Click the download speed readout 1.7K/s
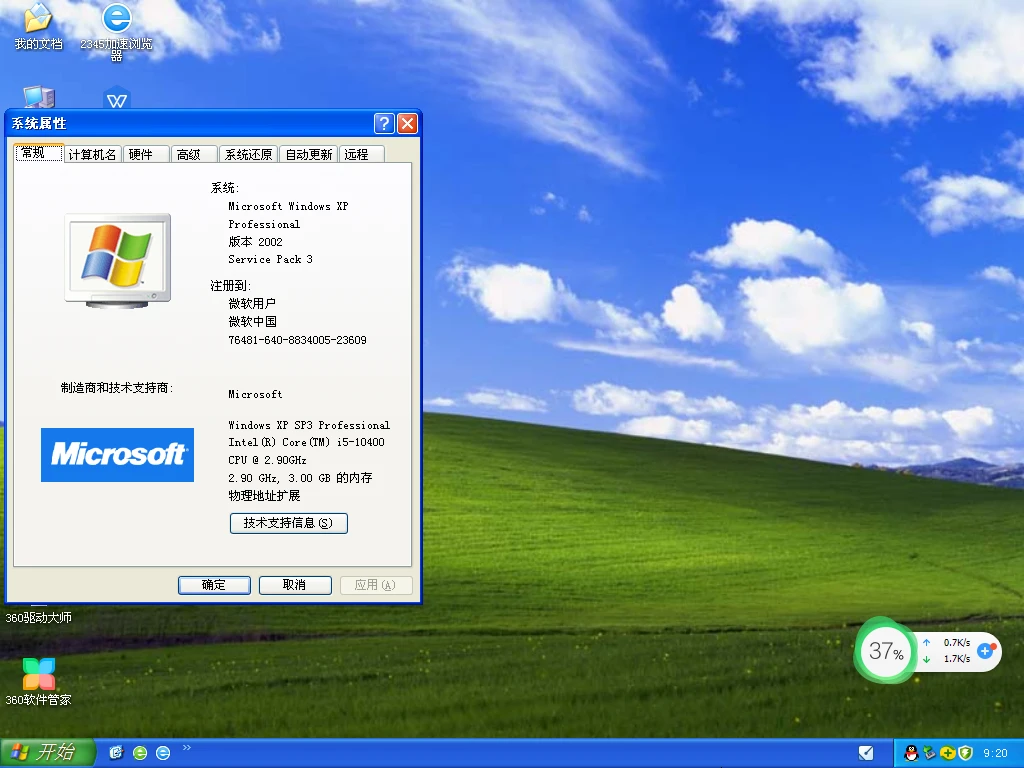1024x768 pixels. 957,658
